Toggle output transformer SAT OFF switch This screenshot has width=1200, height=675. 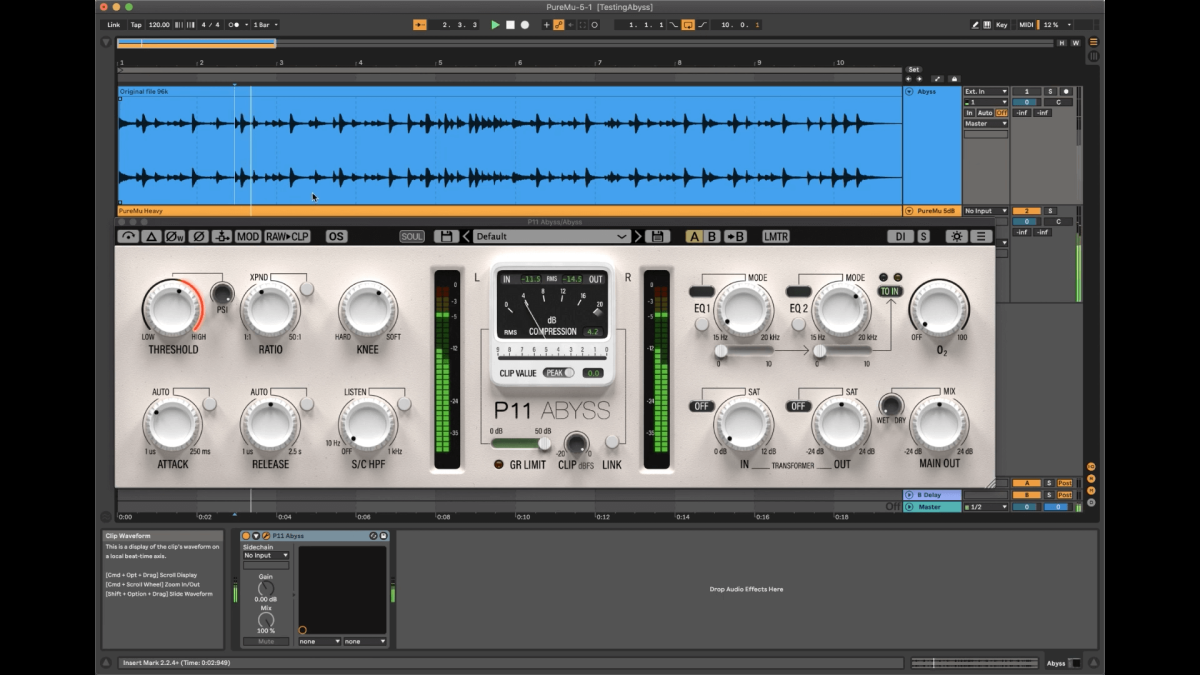tap(798, 406)
